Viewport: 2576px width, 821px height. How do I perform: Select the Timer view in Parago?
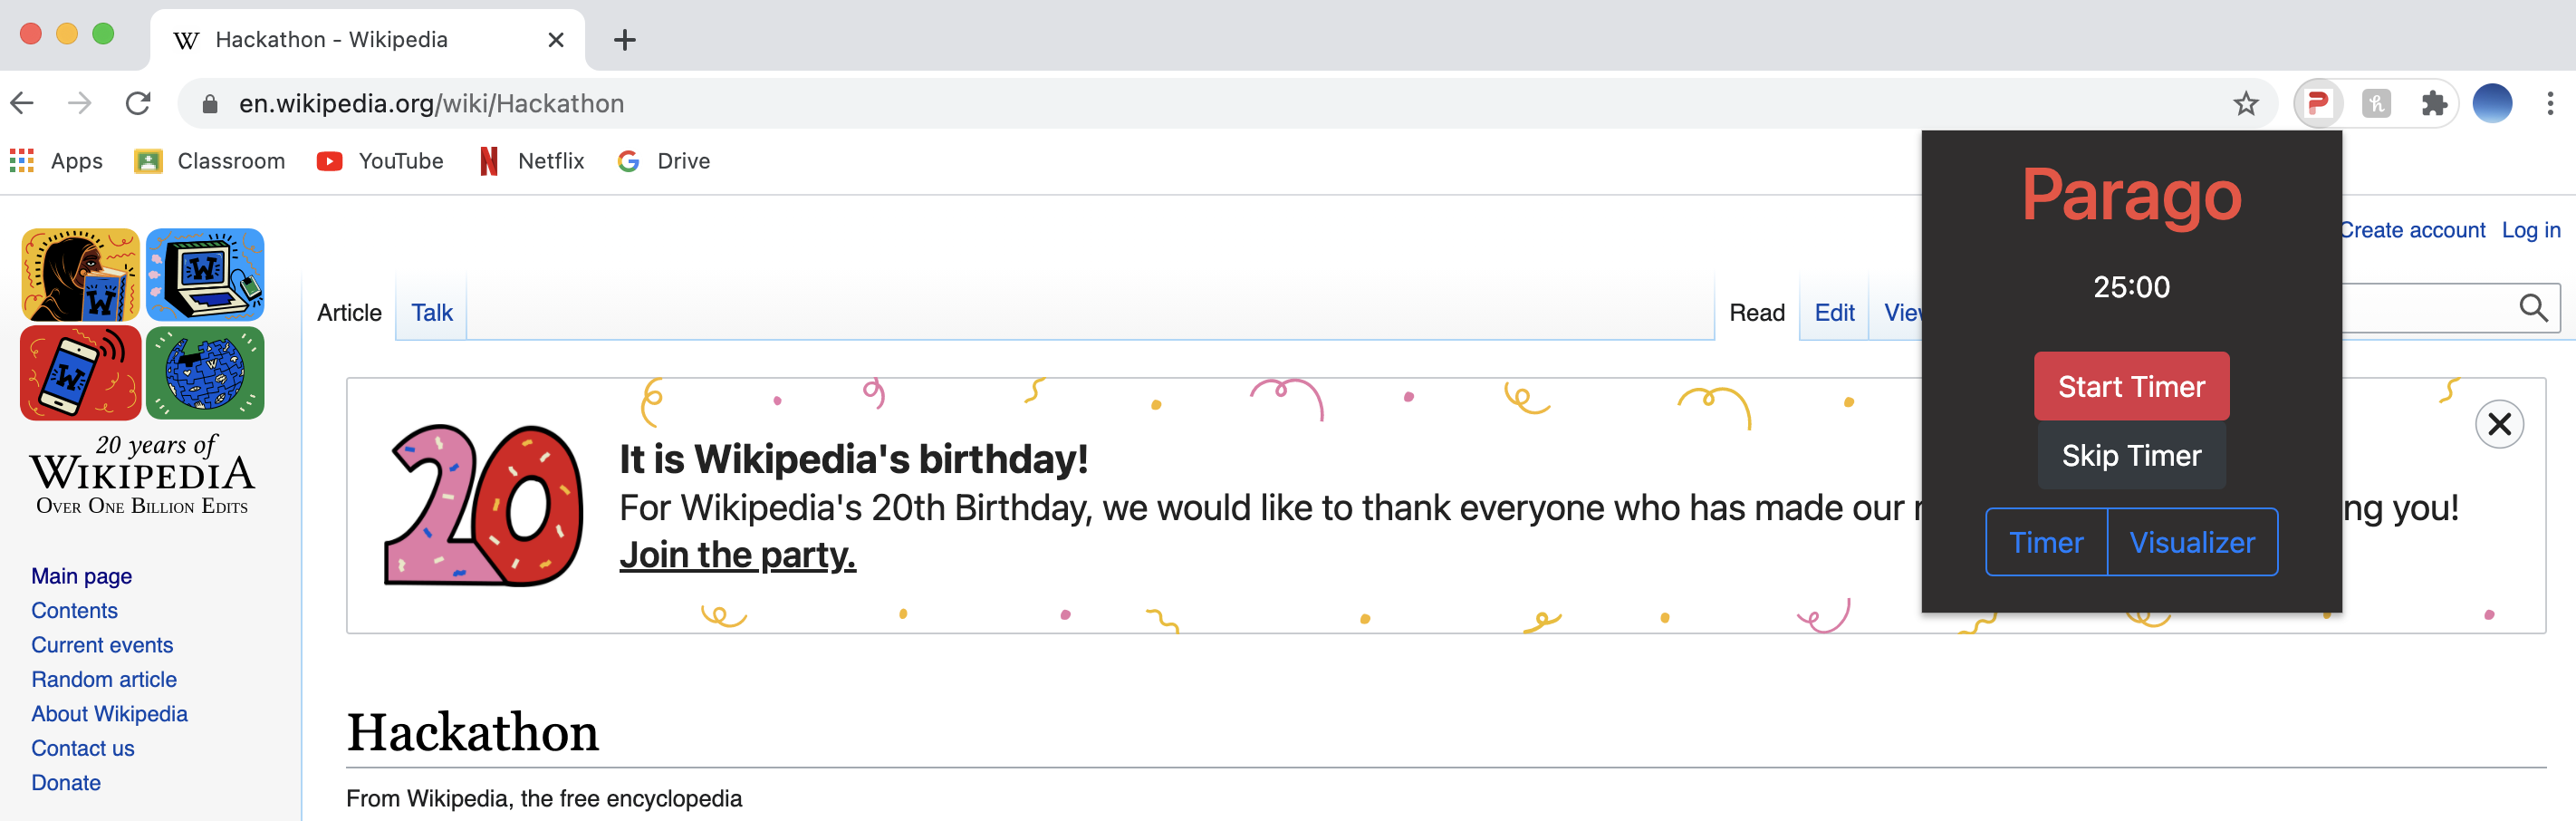[x=2046, y=542]
